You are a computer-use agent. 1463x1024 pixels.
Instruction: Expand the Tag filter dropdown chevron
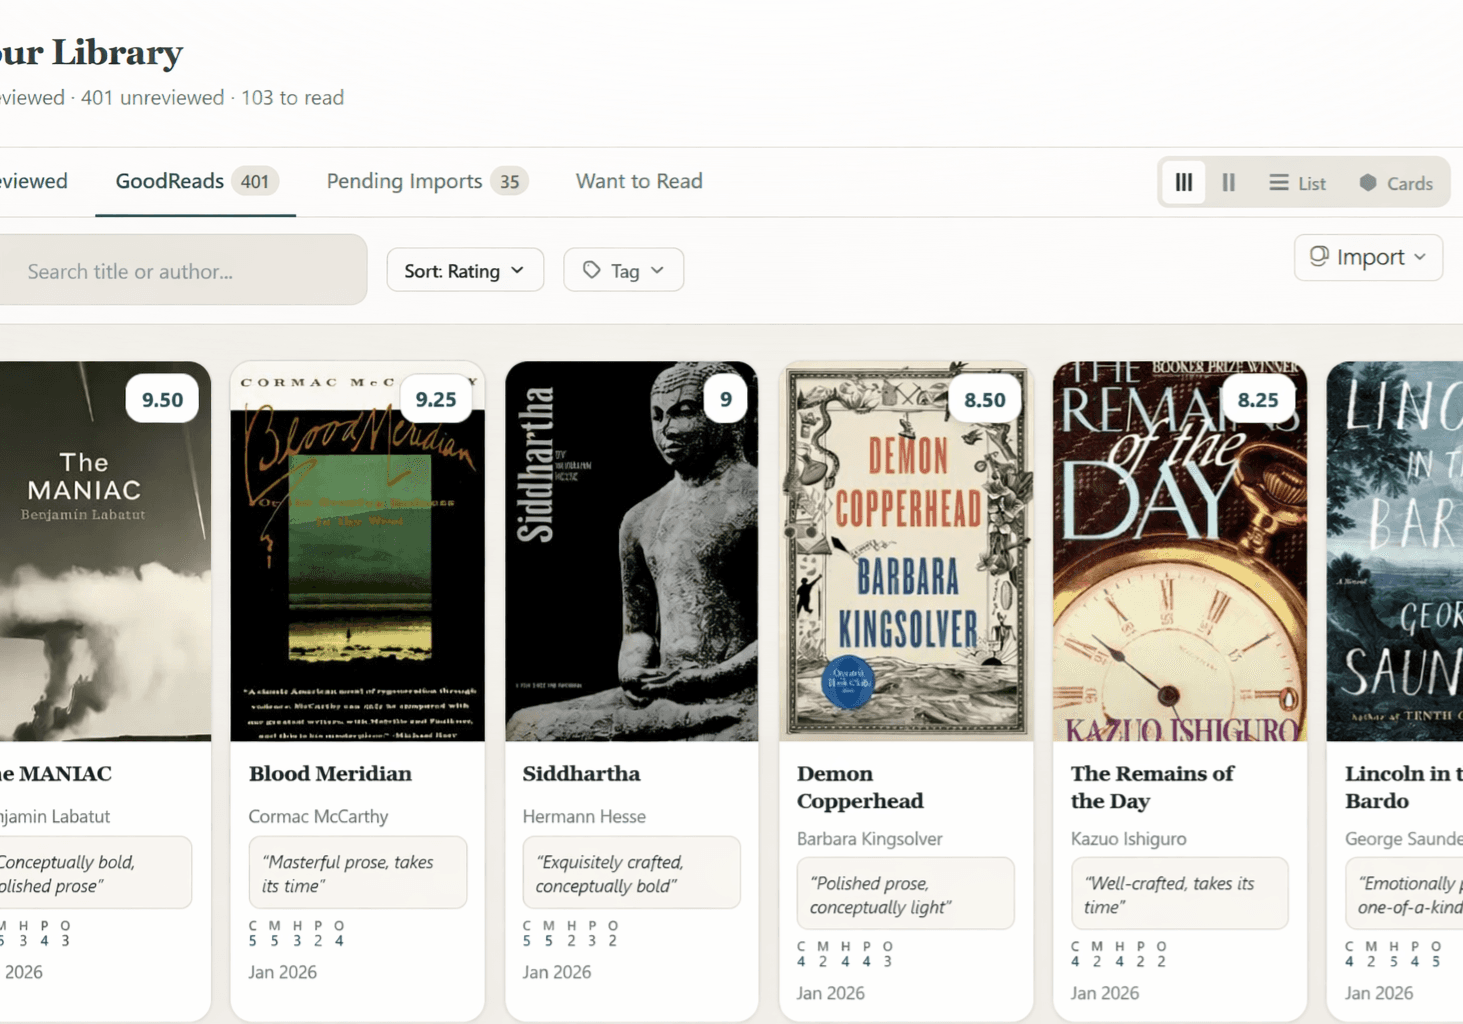(x=657, y=270)
